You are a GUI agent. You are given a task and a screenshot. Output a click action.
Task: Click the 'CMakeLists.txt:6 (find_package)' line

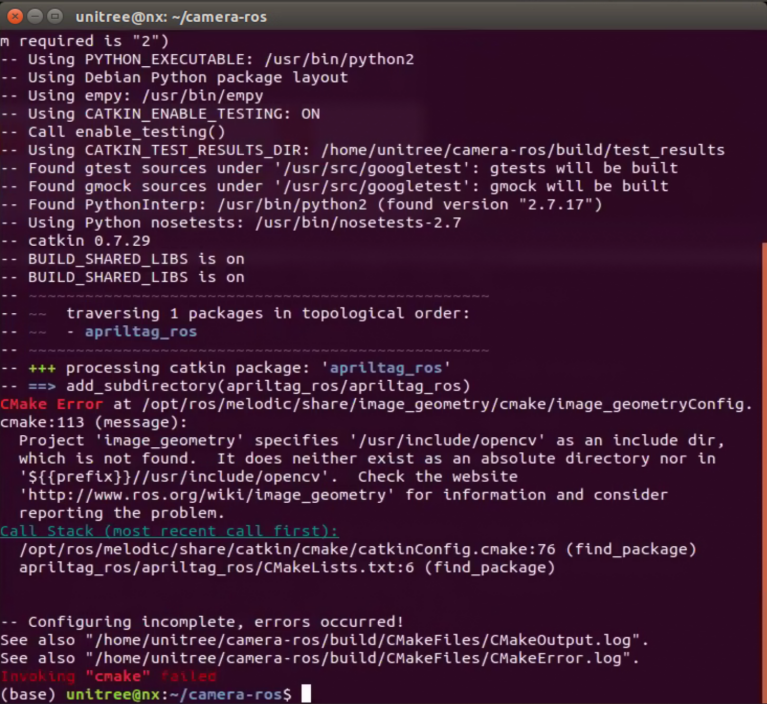pyautogui.click(x=287, y=568)
